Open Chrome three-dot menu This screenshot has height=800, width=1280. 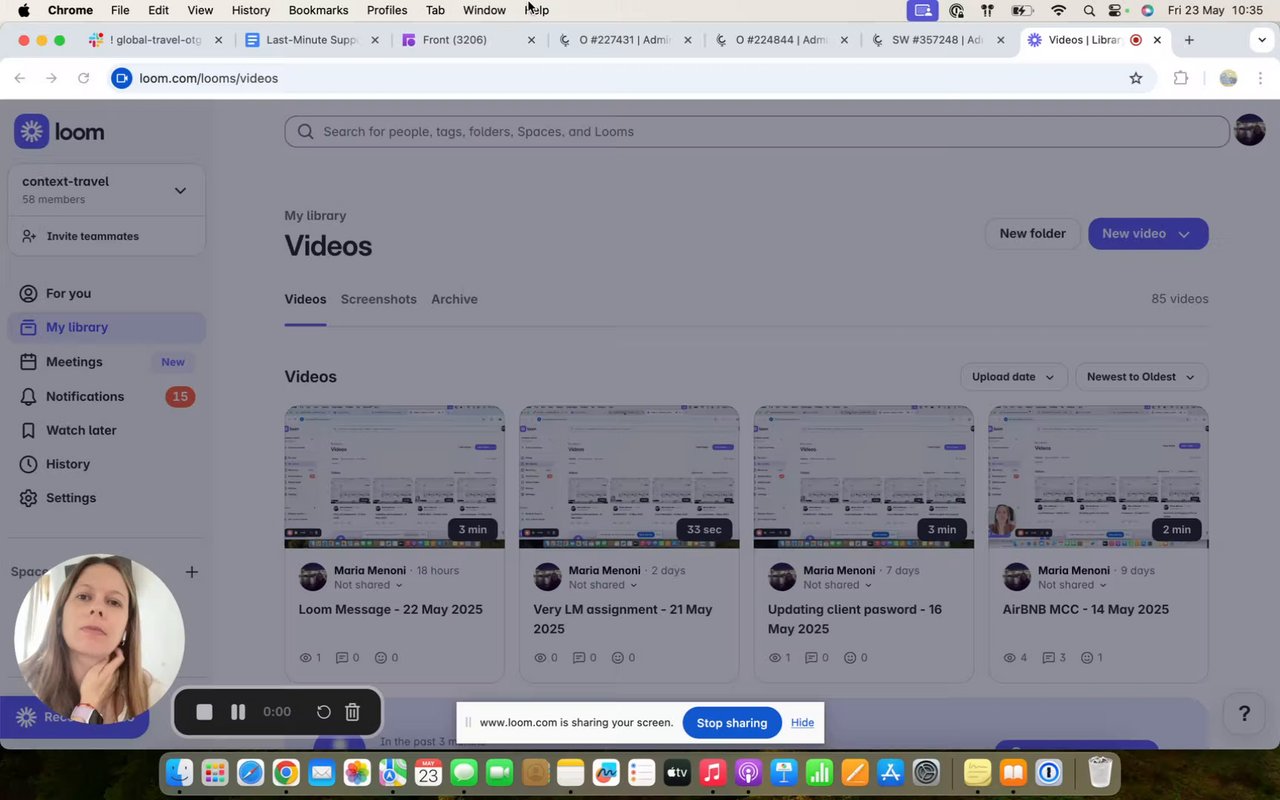[1260, 78]
